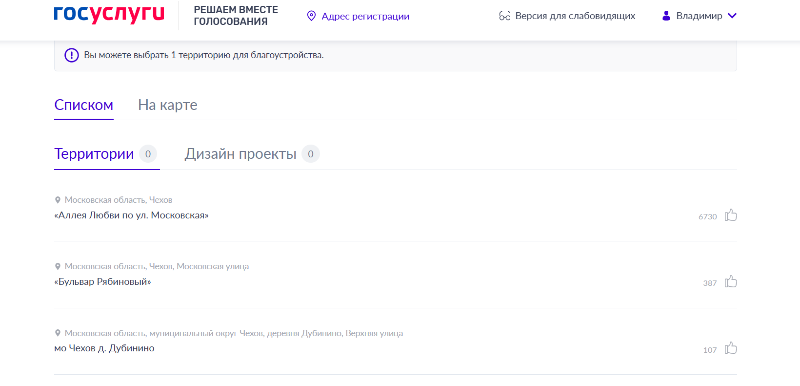800x386 pixels.
Task: Click the user profile icon beside Владимир
Action: click(666, 16)
